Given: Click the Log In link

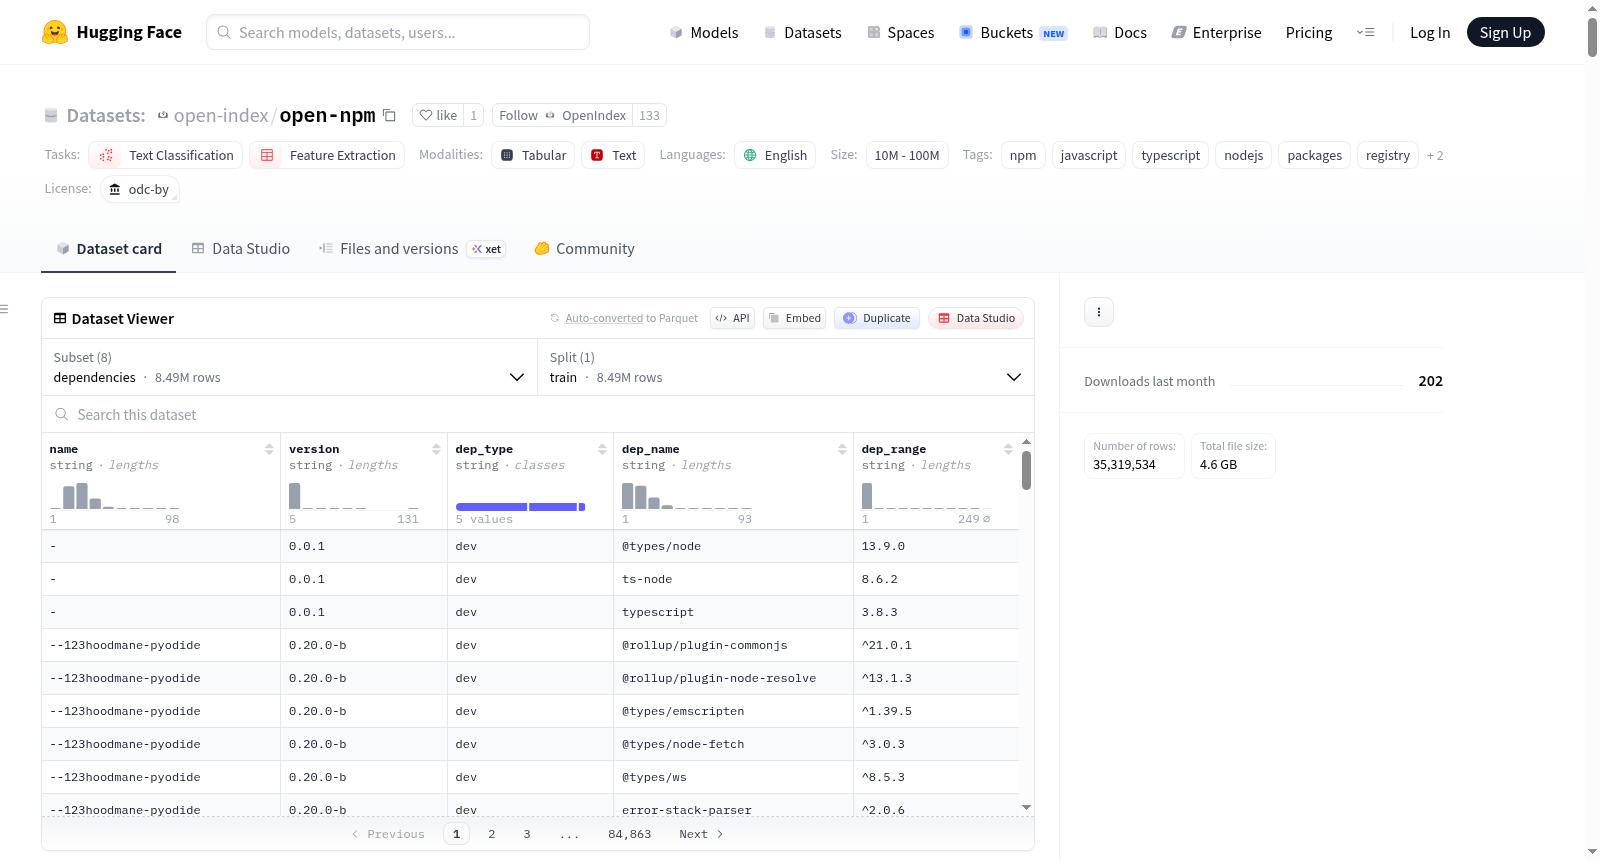Looking at the screenshot, I should click(x=1430, y=32).
